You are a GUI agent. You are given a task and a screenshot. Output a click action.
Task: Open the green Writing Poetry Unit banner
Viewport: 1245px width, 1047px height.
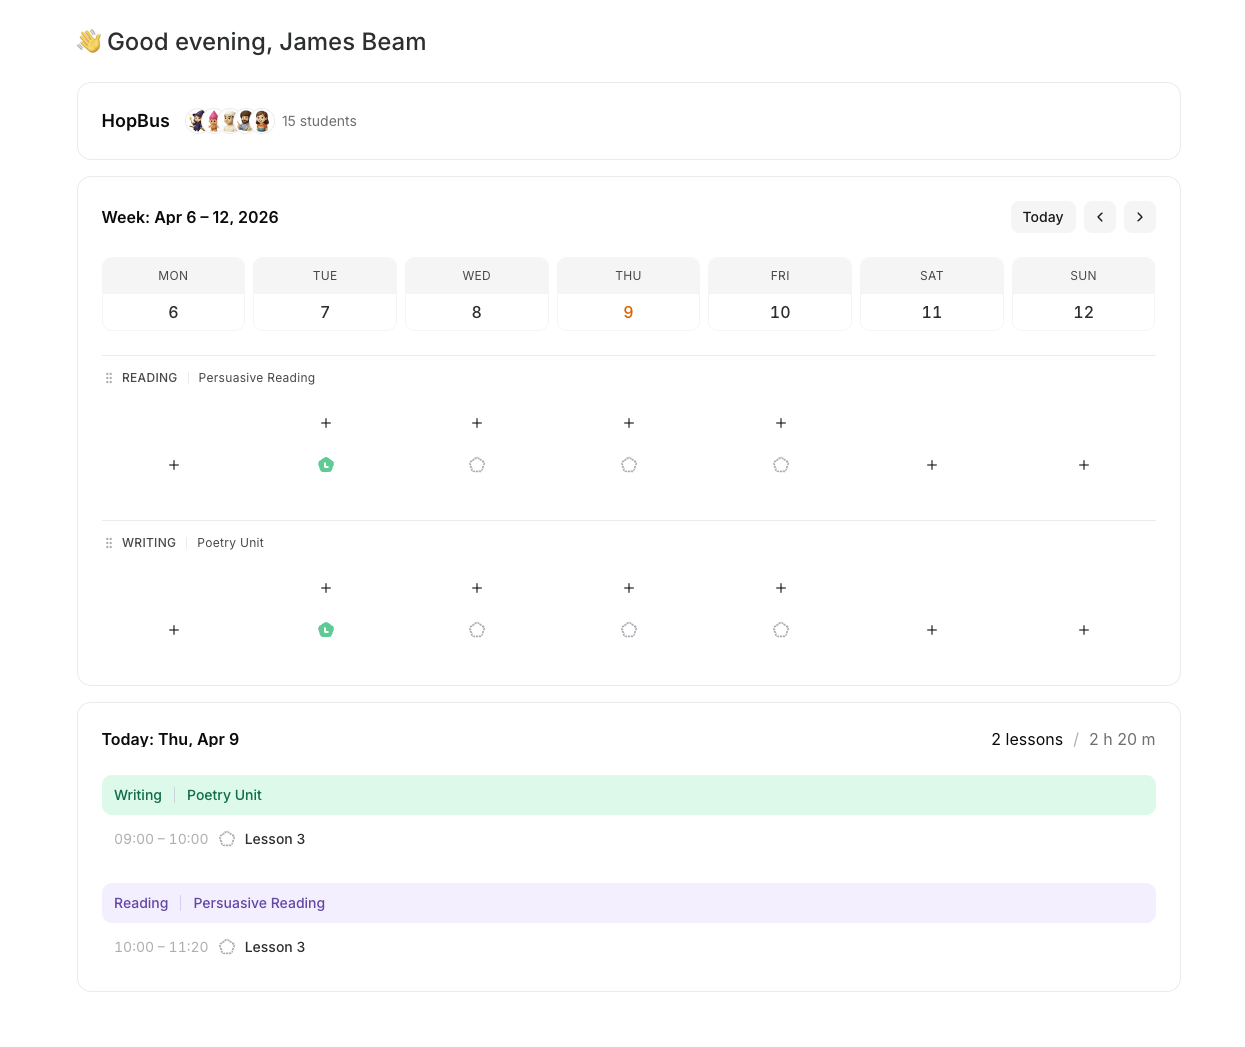[629, 795]
